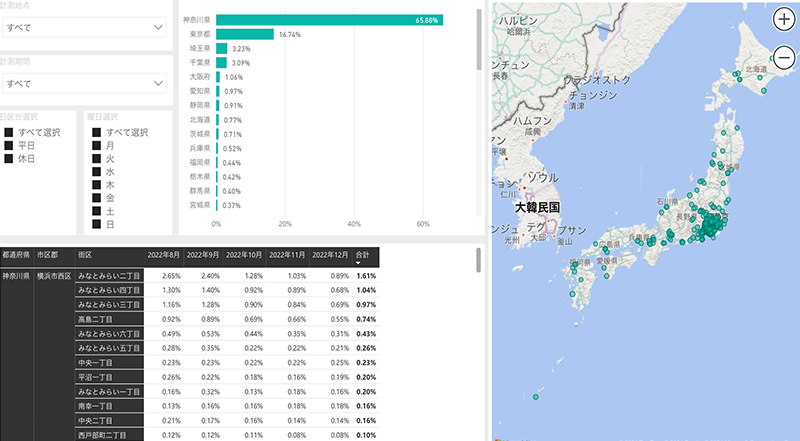Select the 高島二丁目 row label
800x441 pixels.
pos(96,317)
